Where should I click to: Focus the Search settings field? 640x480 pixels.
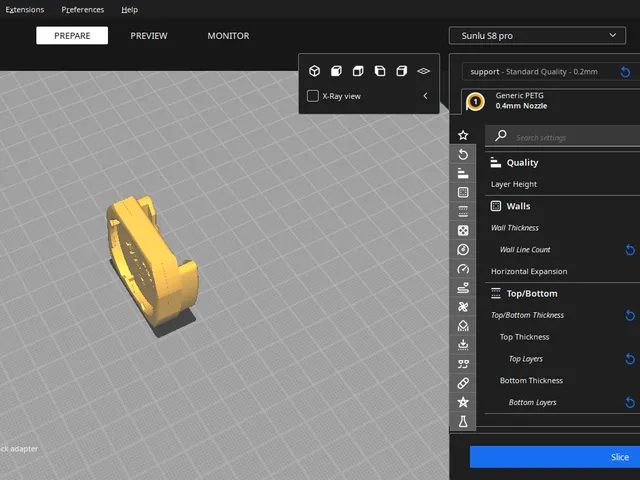click(x=562, y=137)
